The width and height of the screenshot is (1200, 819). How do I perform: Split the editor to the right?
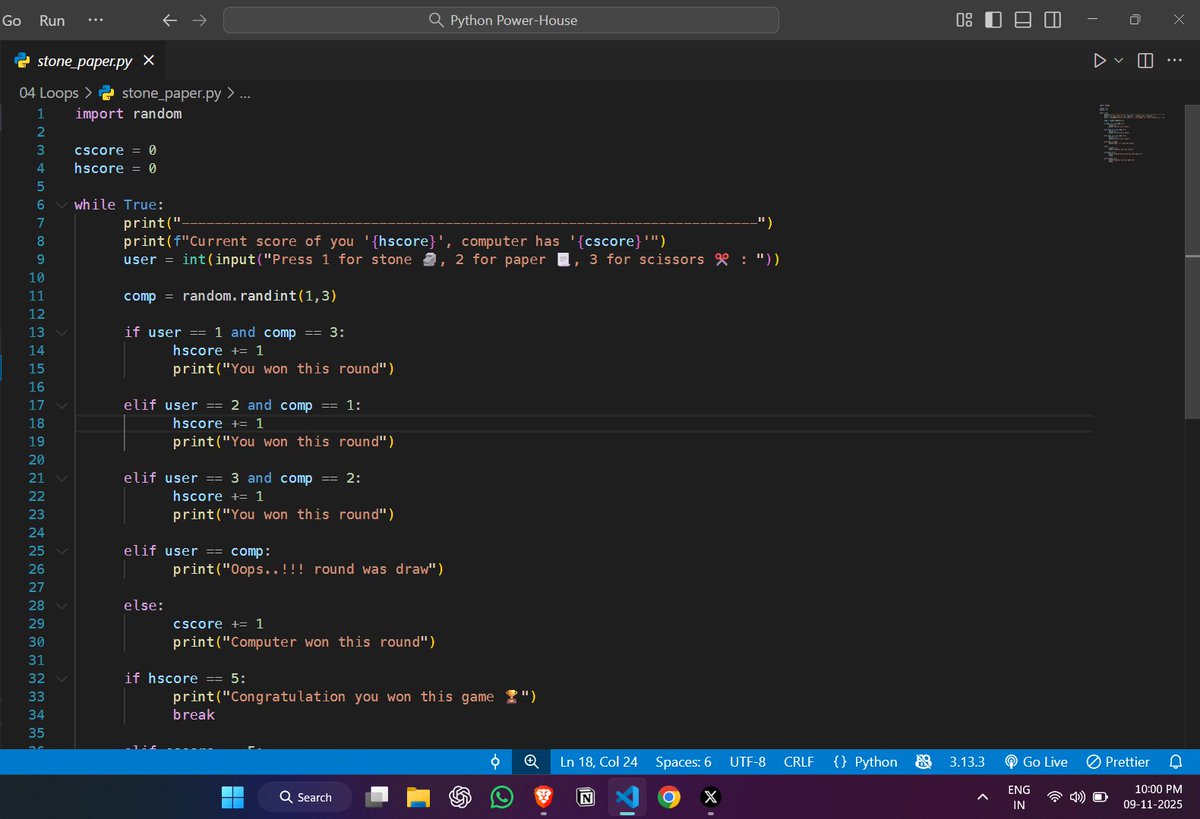click(1146, 61)
